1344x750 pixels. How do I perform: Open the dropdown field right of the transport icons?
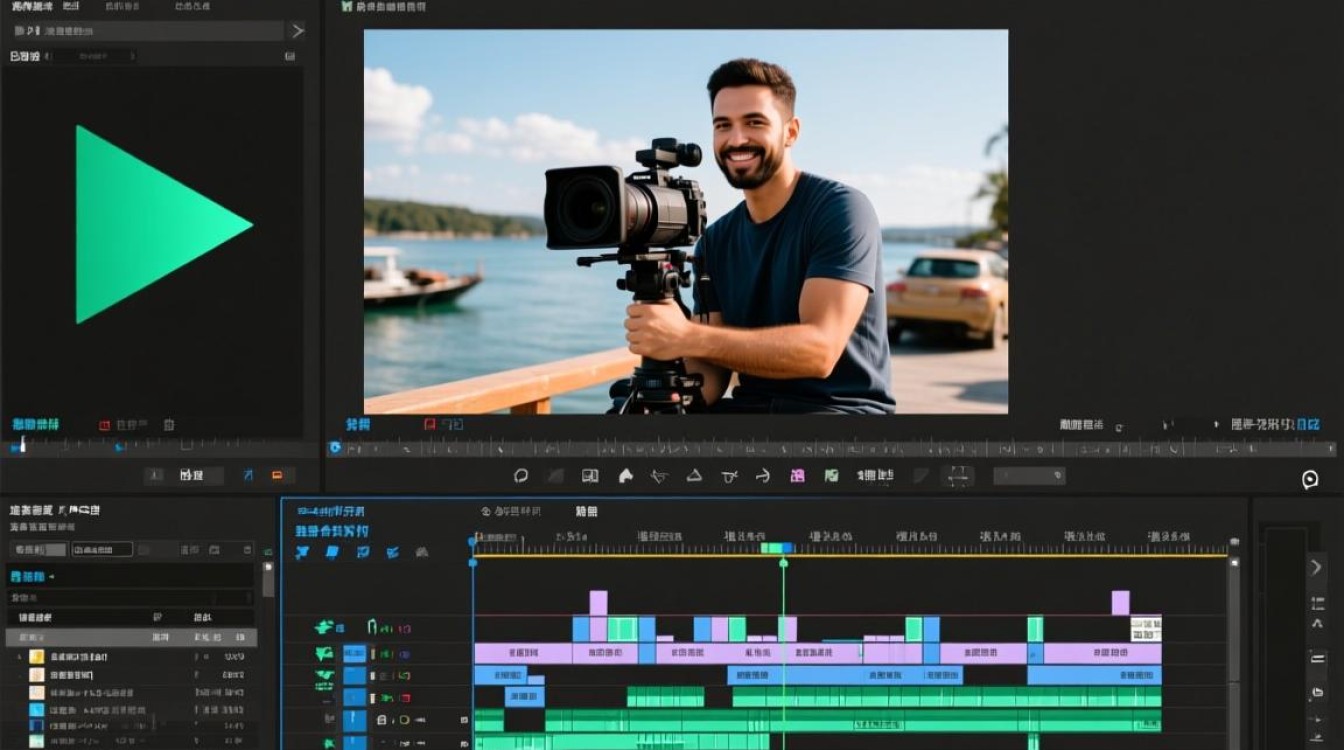tap(1029, 476)
